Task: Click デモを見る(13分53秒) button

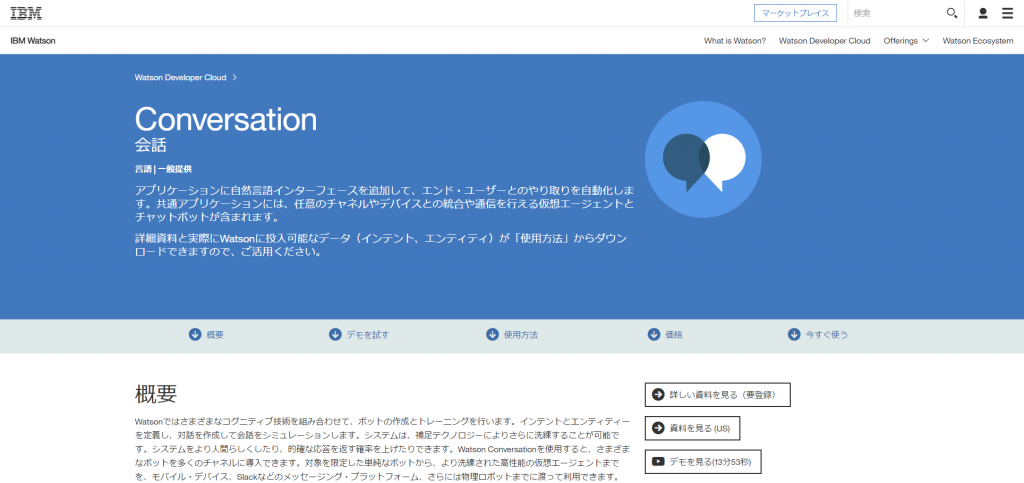Action: coord(703,461)
